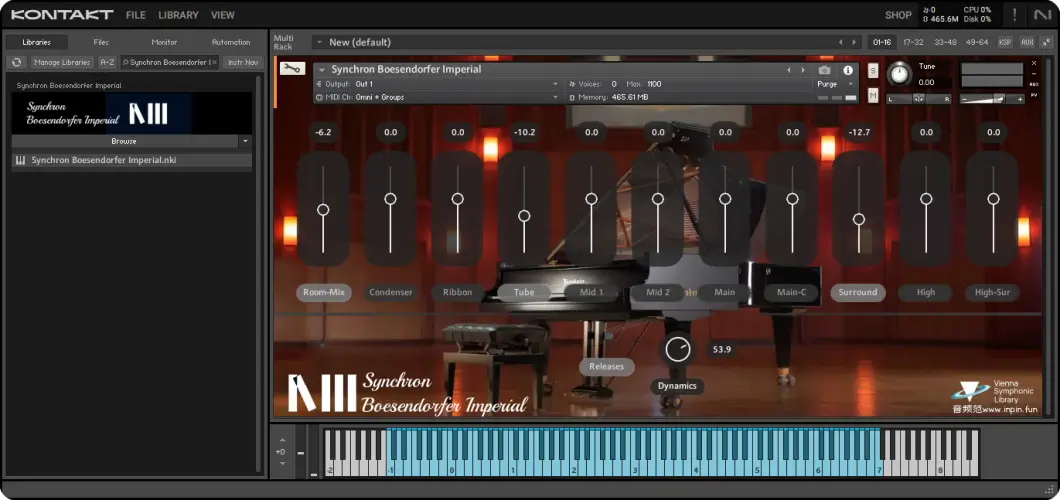Click the Tune knob
Image resolution: width=1060 pixels, height=500 pixels.
tap(899, 74)
